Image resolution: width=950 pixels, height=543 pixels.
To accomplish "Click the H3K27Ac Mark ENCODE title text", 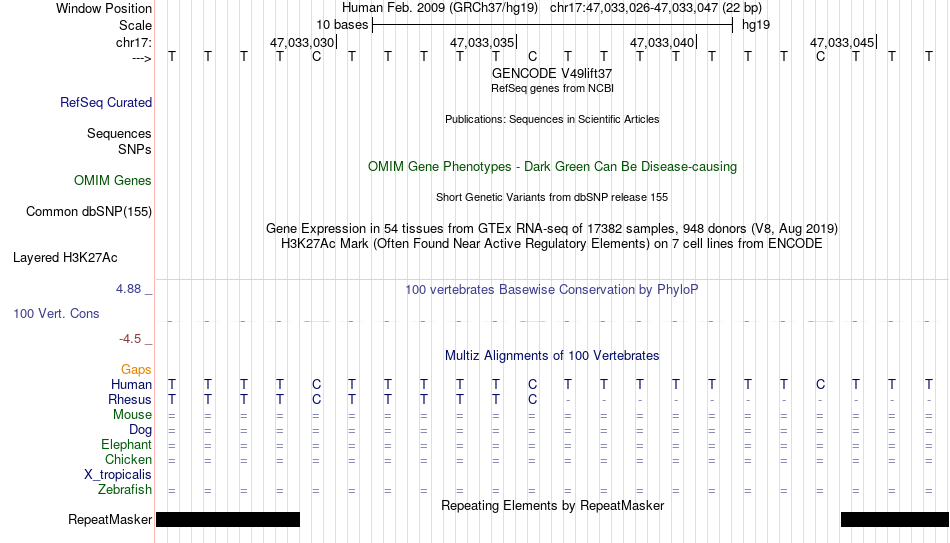I will pyautogui.click(x=552, y=244).
